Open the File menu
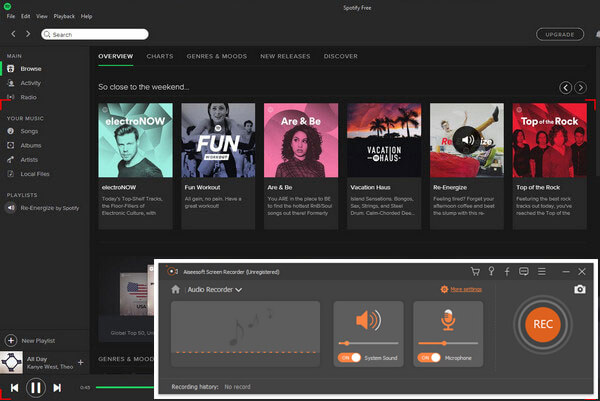The width and height of the screenshot is (600, 401). 11,16
